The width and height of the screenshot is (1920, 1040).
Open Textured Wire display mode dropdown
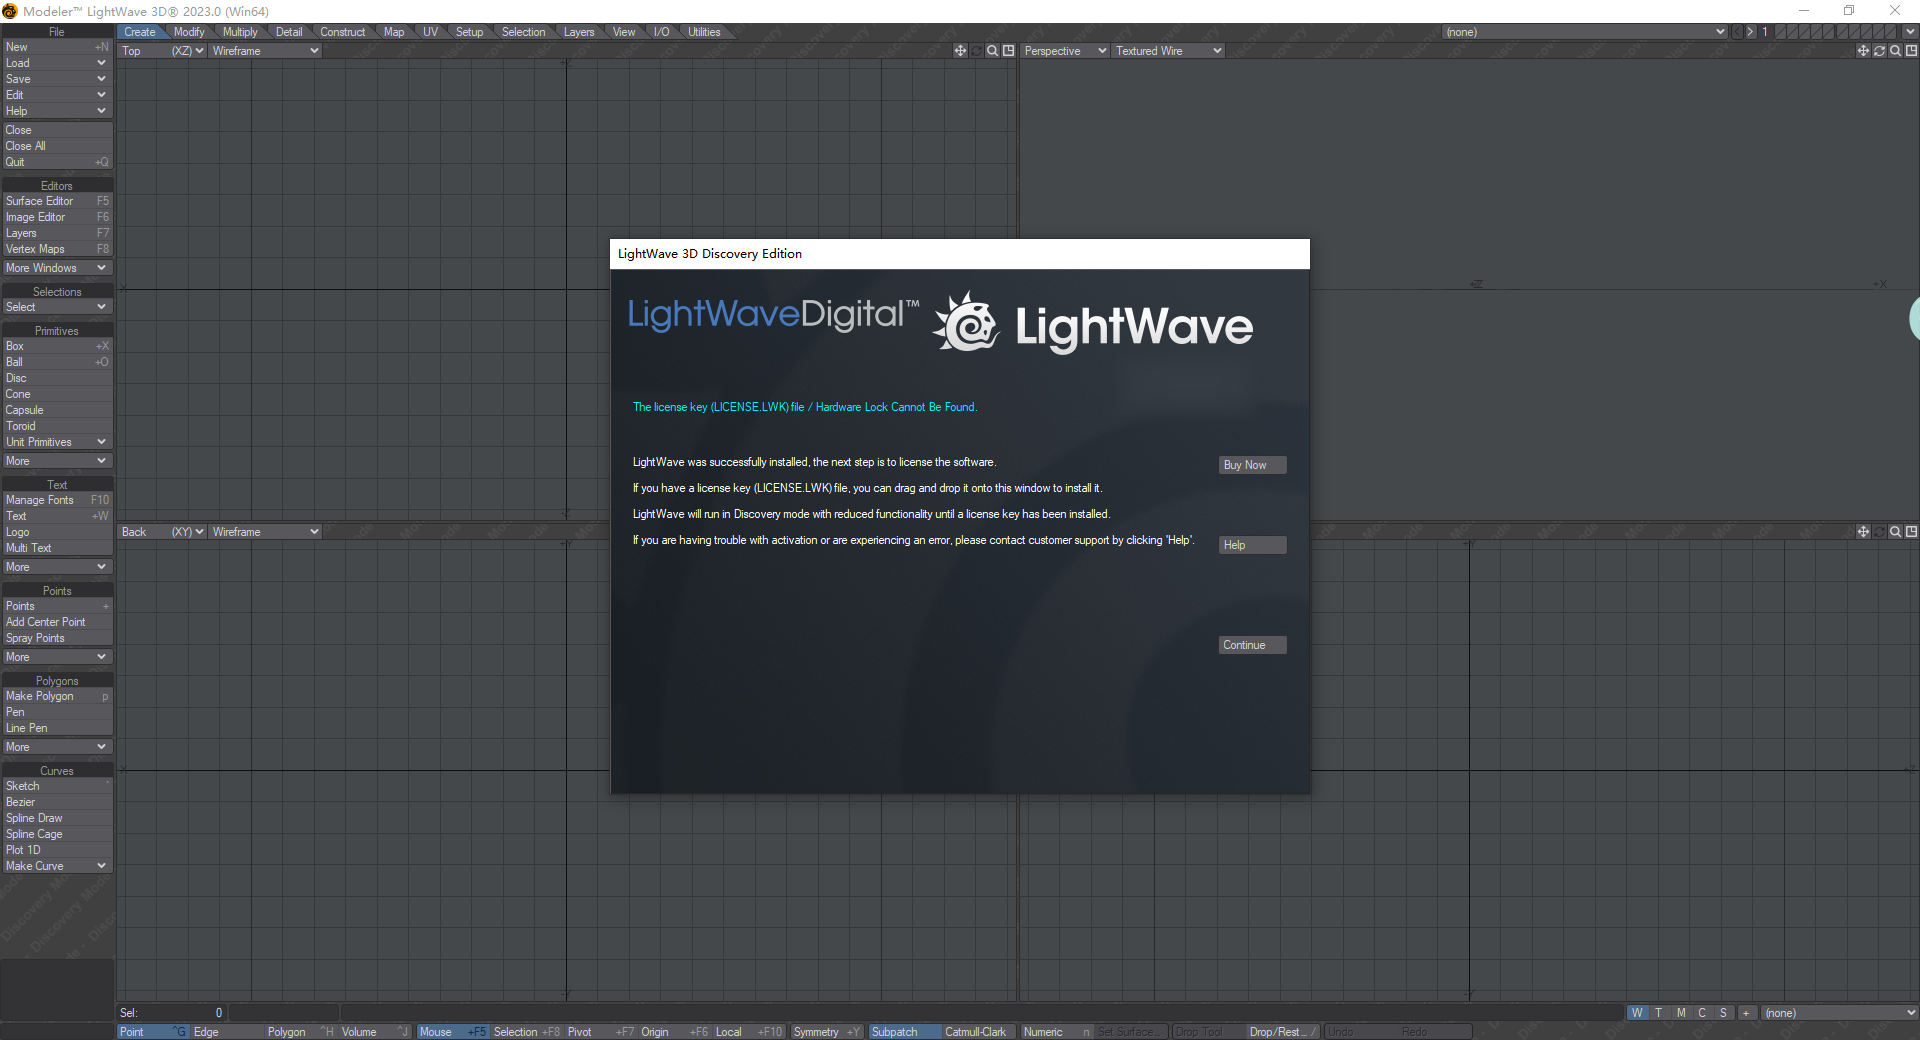[x=1168, y=51]
